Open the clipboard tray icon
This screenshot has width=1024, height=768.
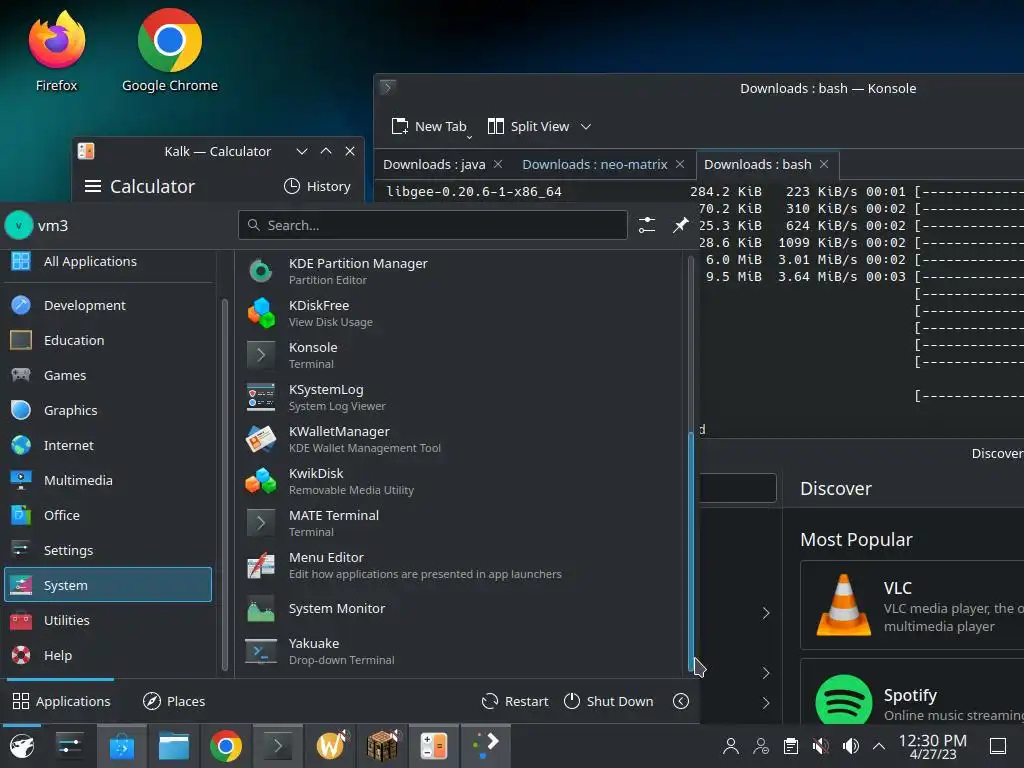pyautogui.click(x=790, y=746)
